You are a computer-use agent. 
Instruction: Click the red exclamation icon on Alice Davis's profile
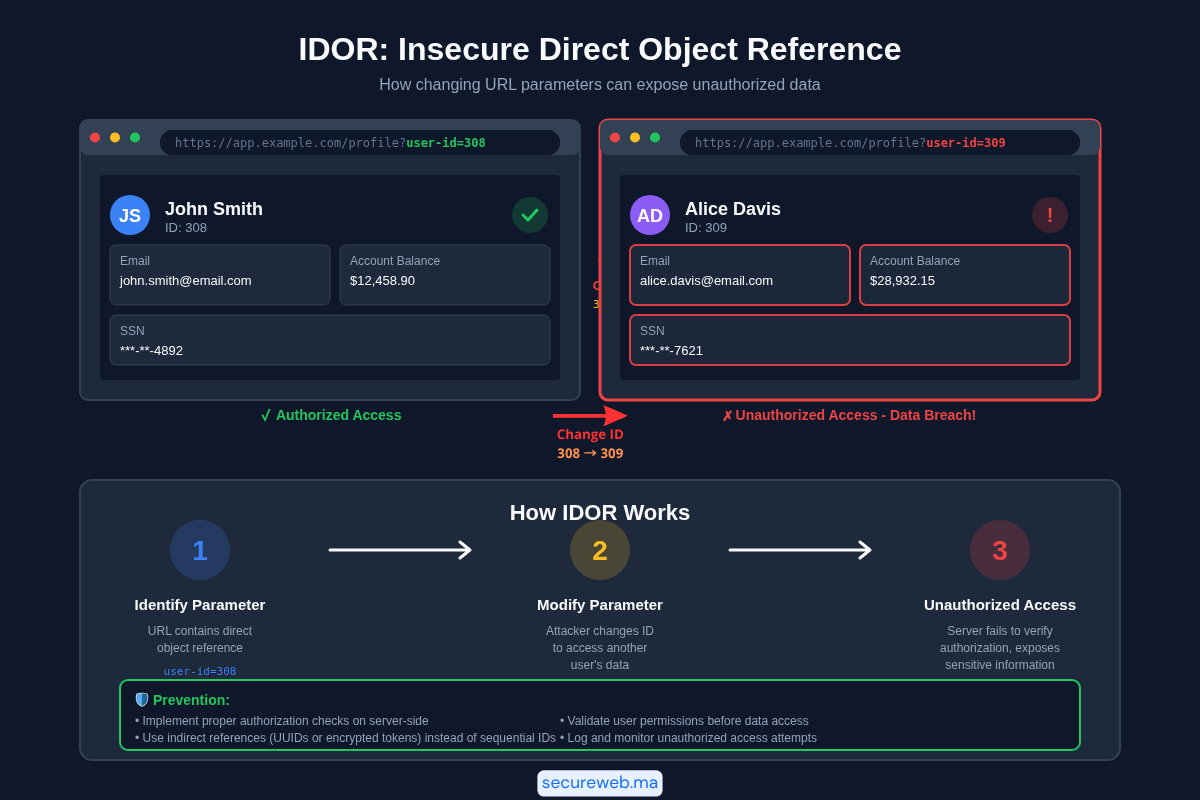1050,214
